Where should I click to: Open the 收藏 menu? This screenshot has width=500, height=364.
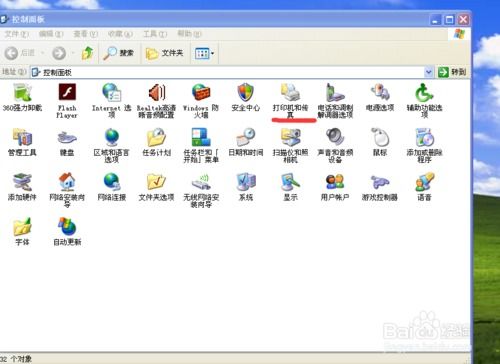coord(120,34)
